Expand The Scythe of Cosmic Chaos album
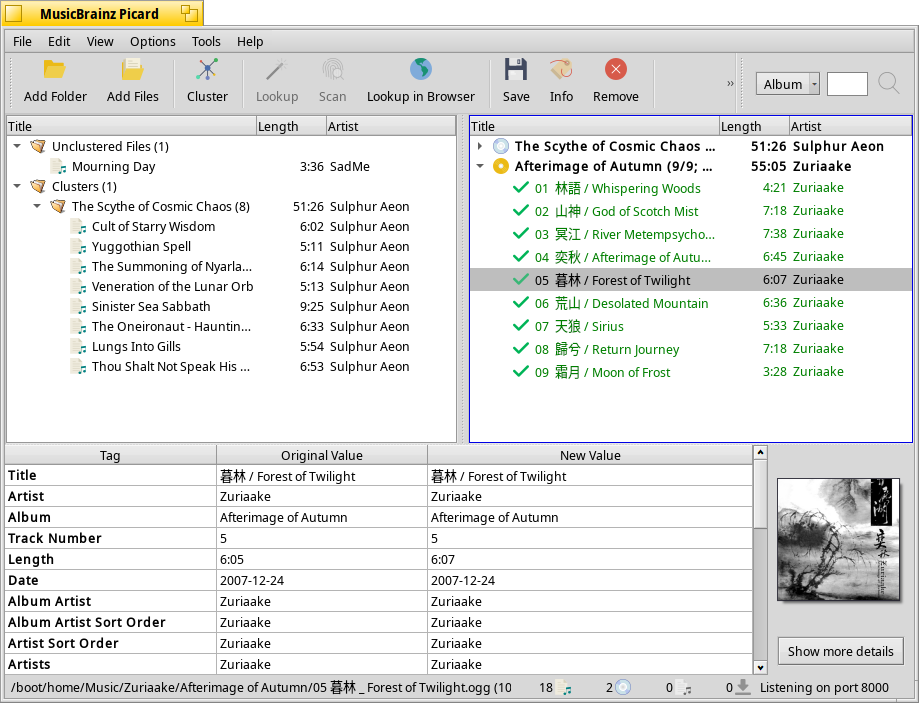This screenshot has height=703, width=919. coord(480,146)
